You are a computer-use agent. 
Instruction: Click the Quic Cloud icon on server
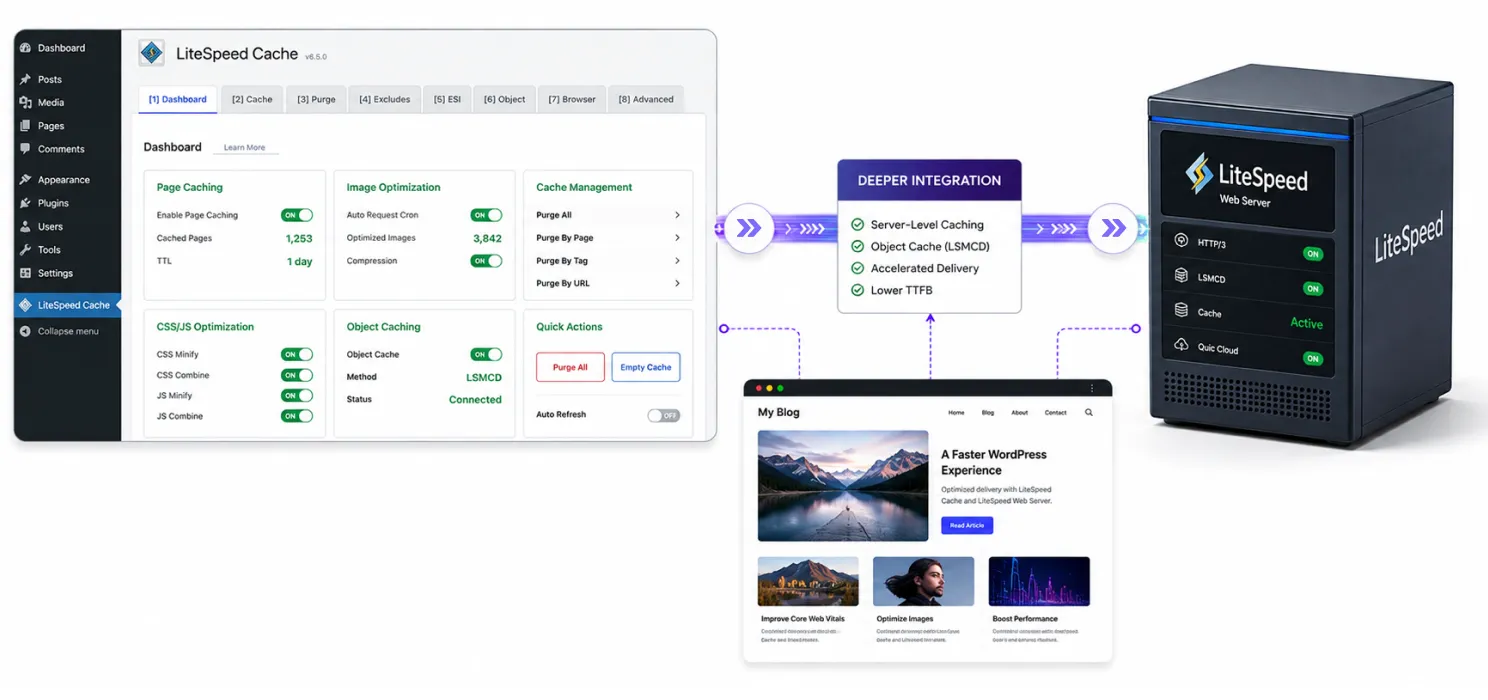click(x=1181, y=345)
